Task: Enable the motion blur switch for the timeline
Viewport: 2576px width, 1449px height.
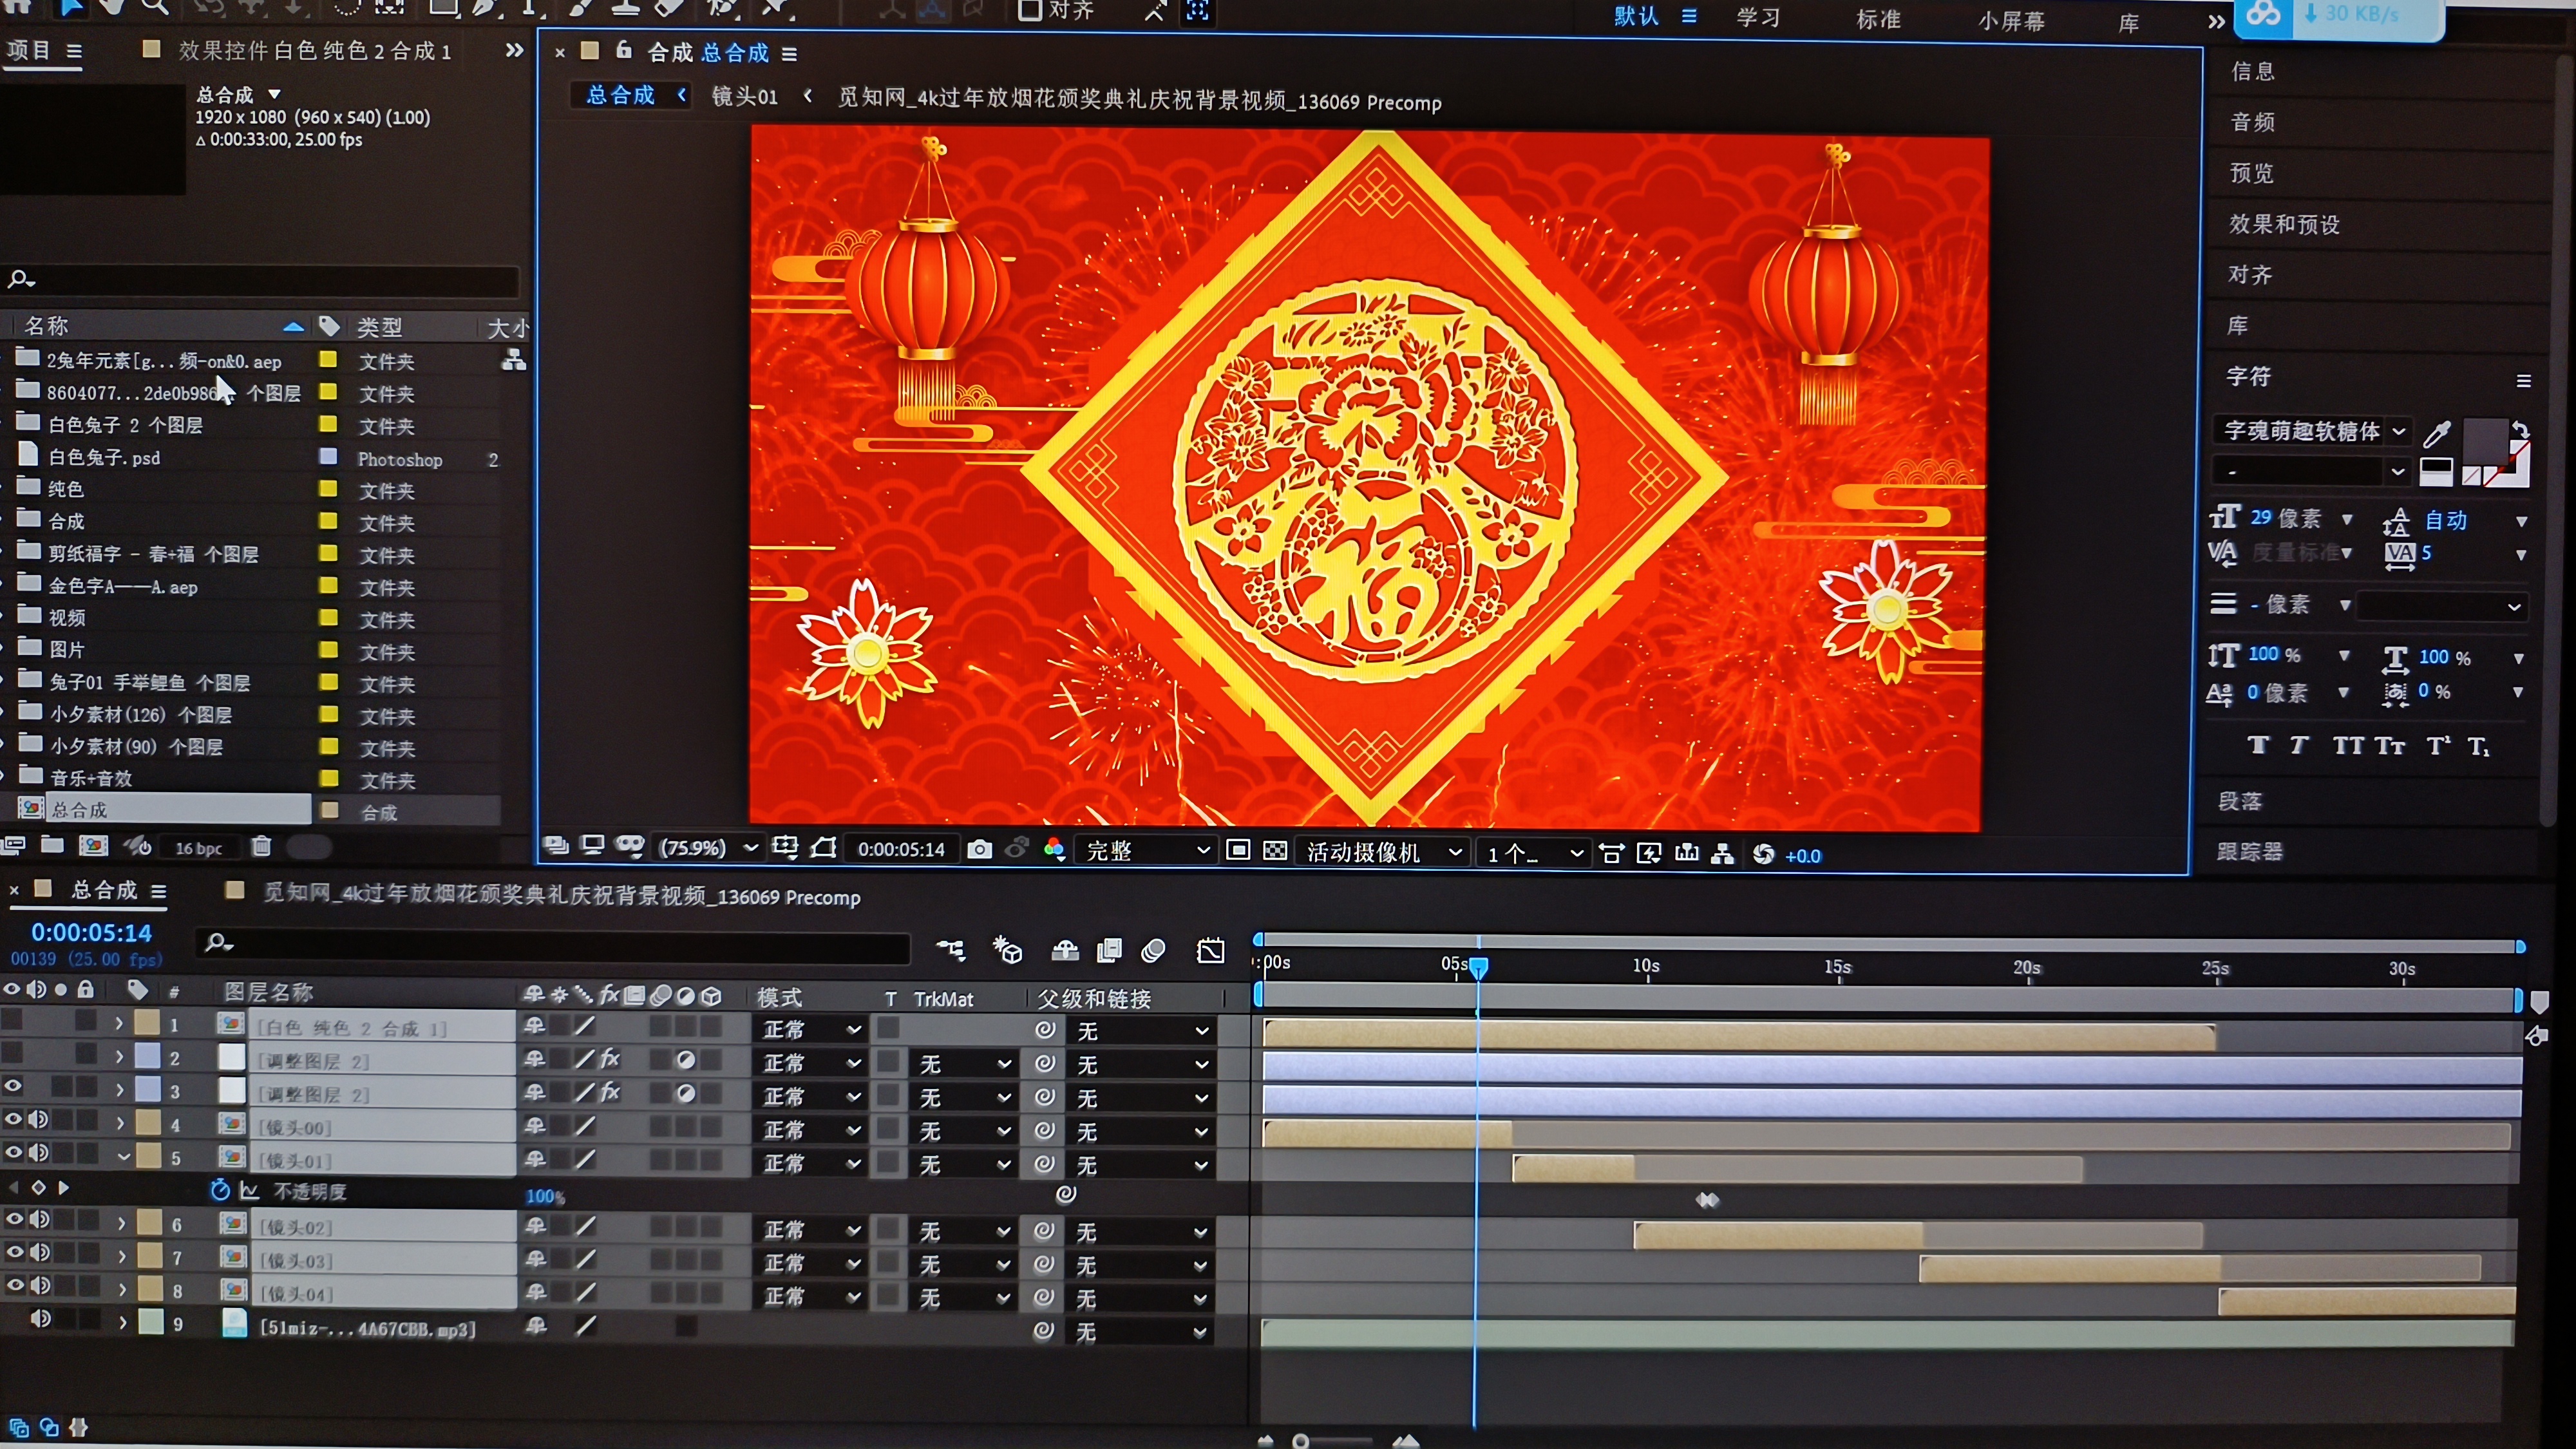Action: pos(1153,950)
